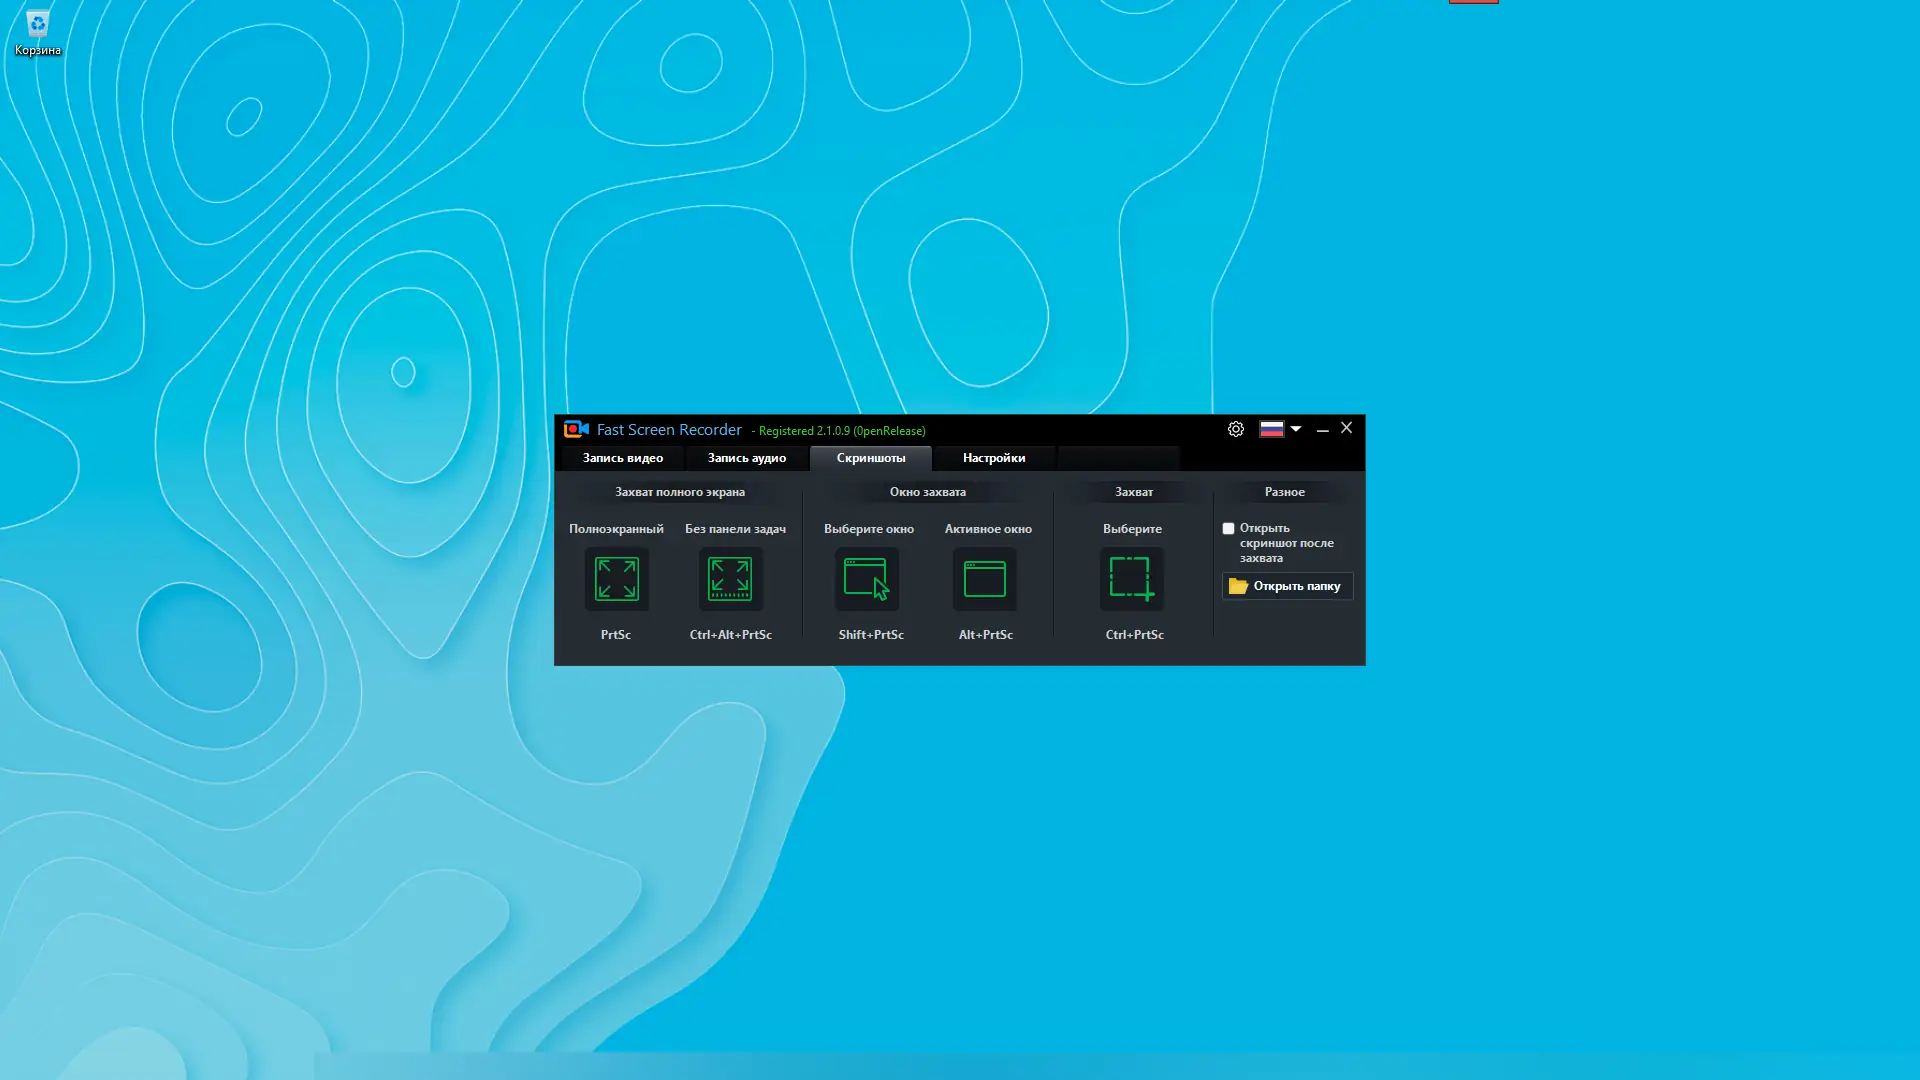1920x1080 pixels.
Task: Click the Russian flag language selector
Action: [1271, 429]
